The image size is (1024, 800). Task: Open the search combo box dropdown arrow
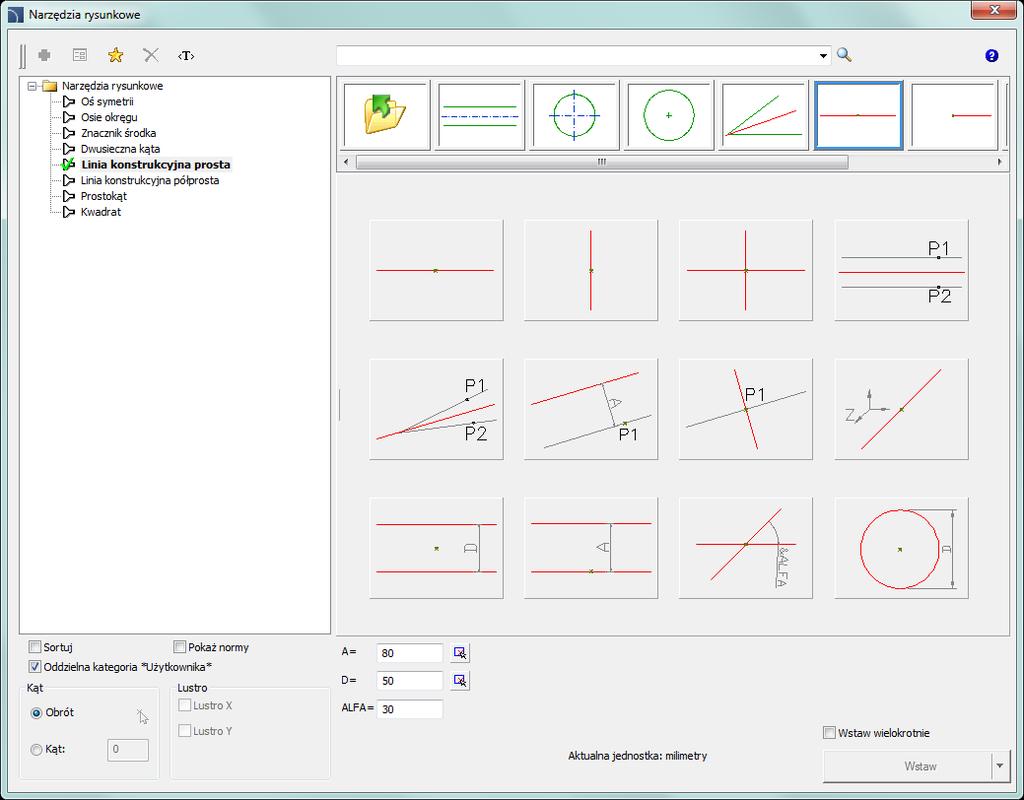coord(823,56)
